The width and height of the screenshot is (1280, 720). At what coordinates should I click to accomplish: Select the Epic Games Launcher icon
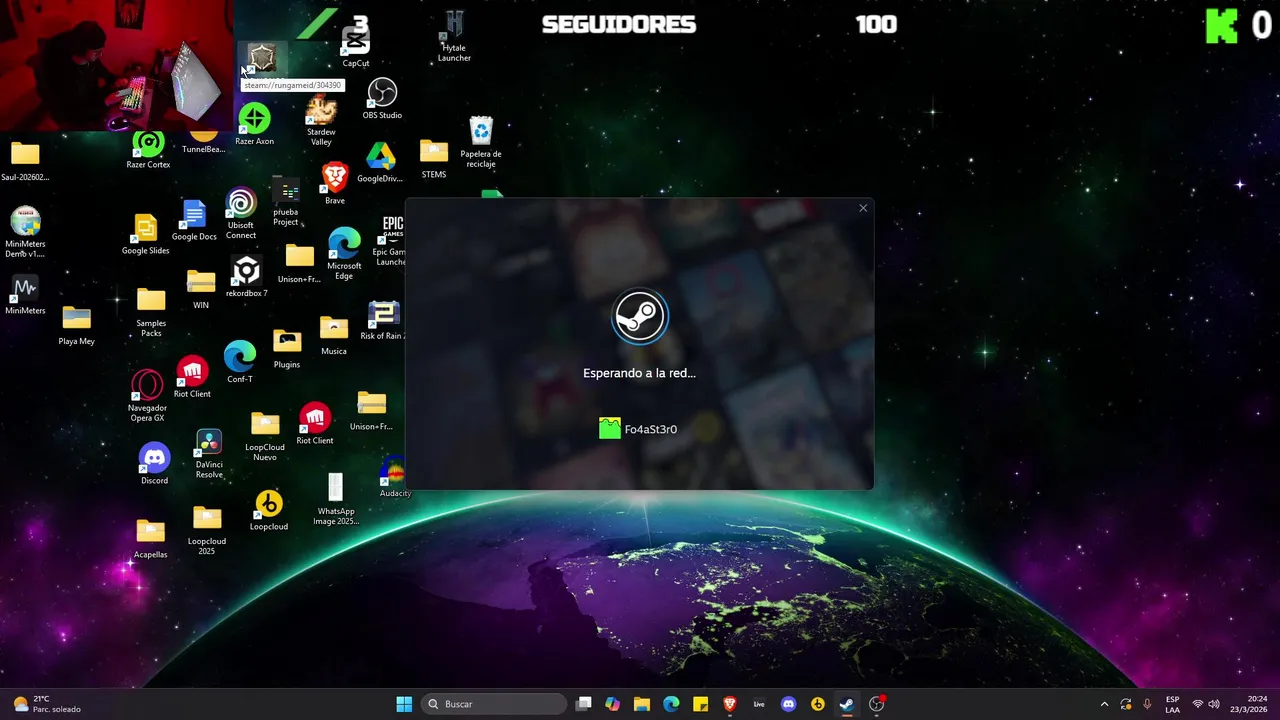(391, 241)
